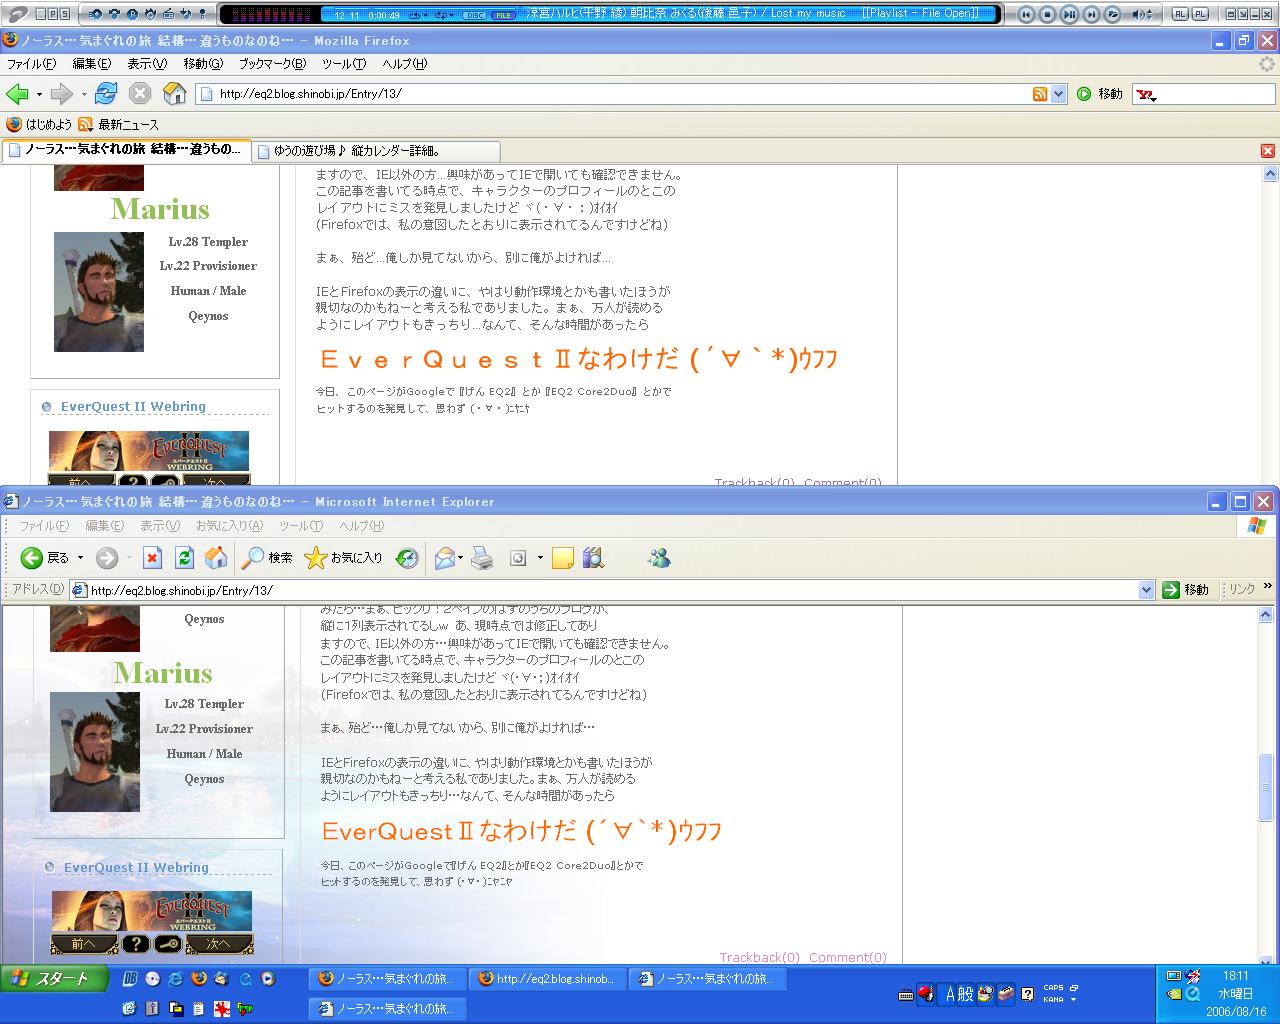Screen dimensions: 1280x1024
Task: Stop playback in media player bar
Action: [1047, 14]
